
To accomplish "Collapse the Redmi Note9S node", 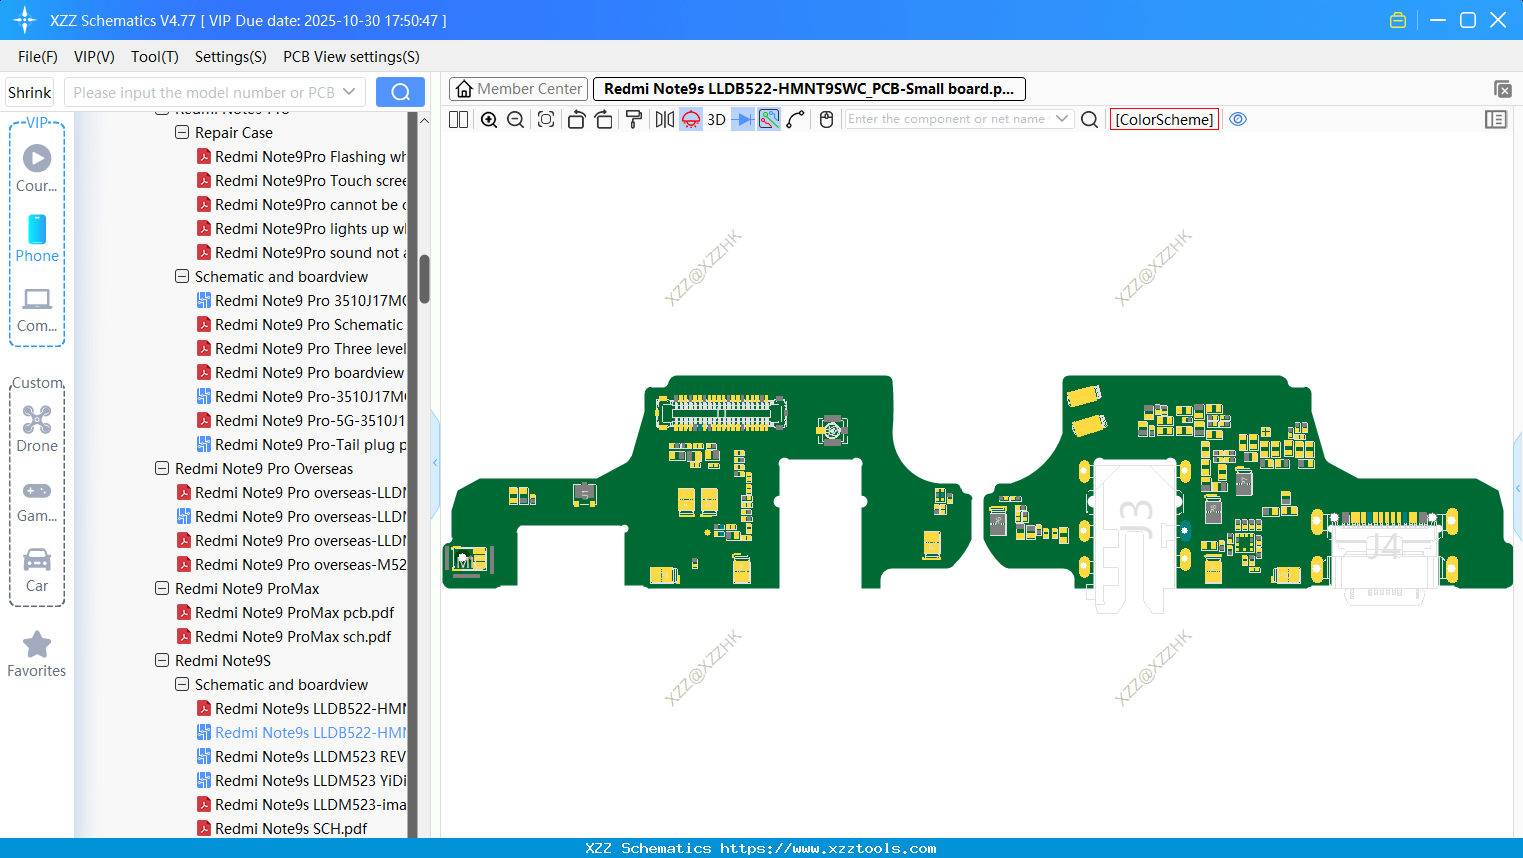I will click(x=162, y=660).
